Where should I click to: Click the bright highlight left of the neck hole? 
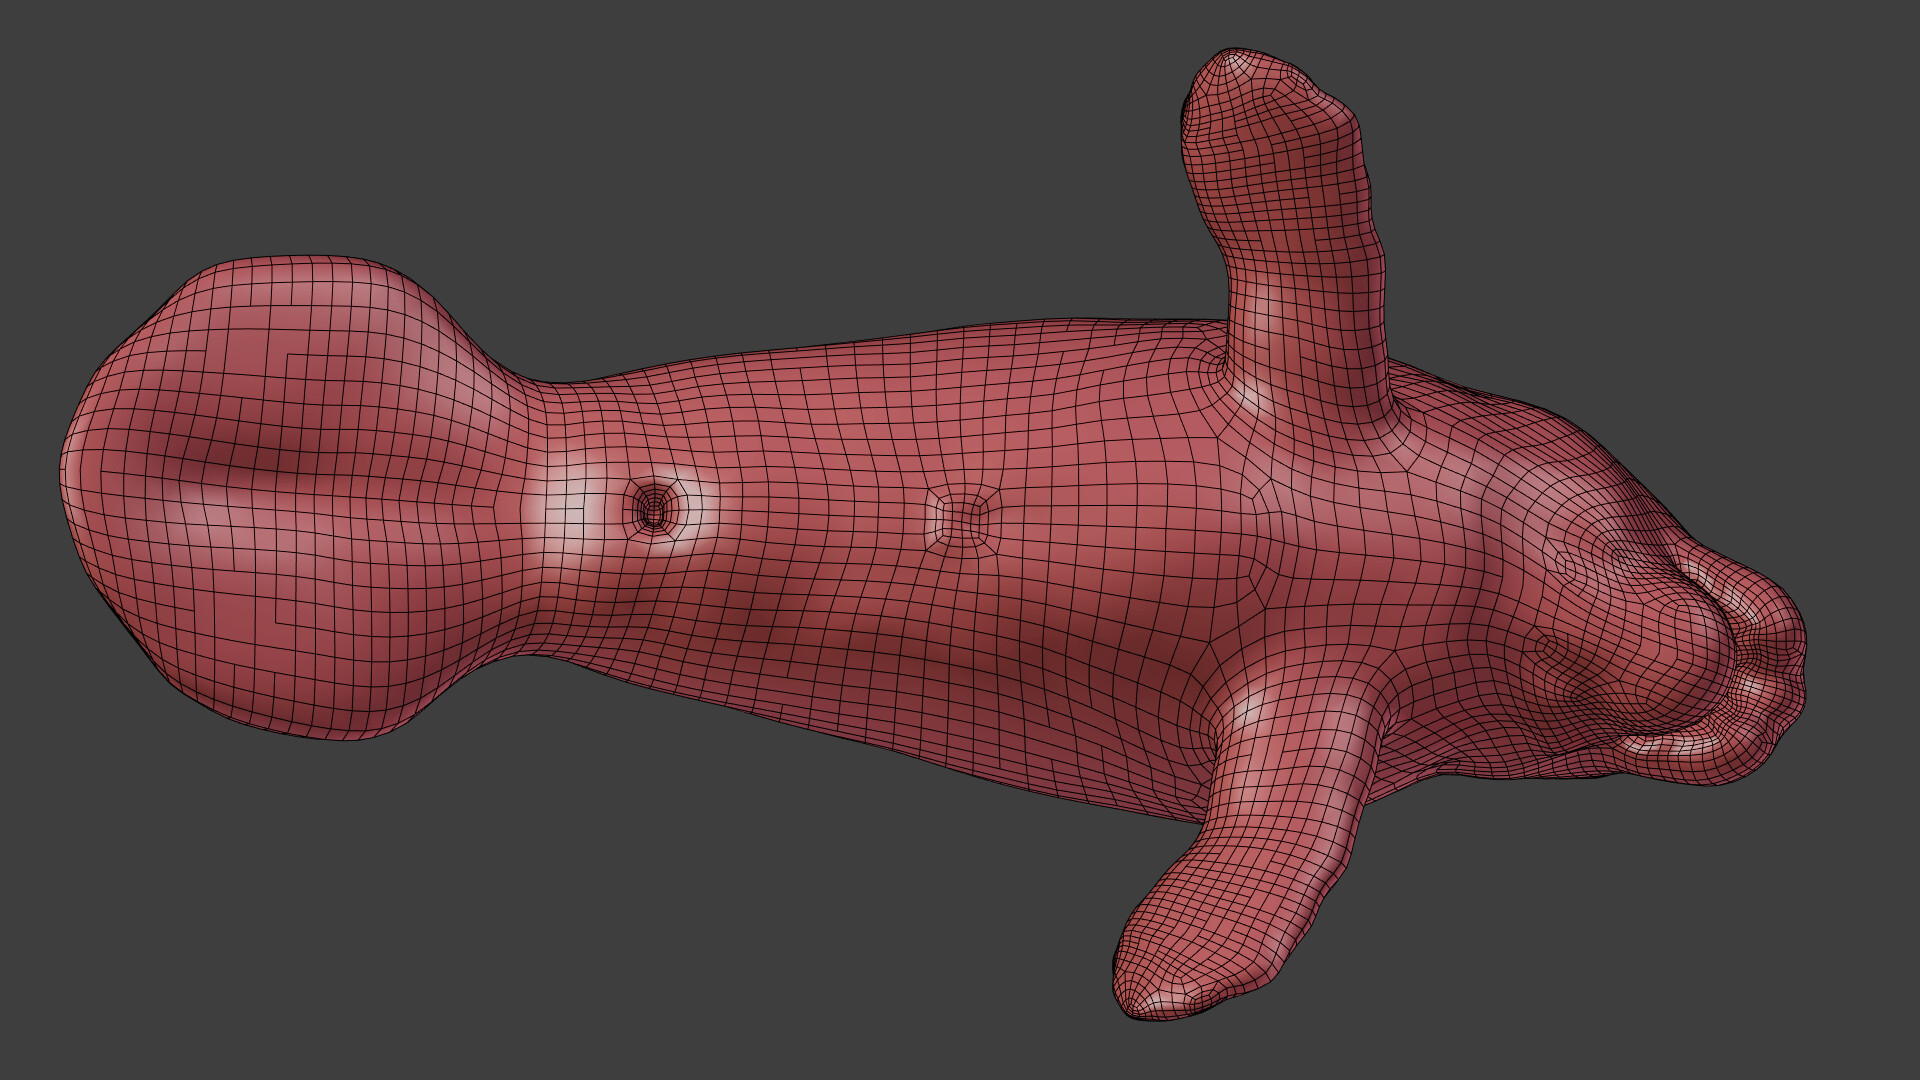click(565, 512)
